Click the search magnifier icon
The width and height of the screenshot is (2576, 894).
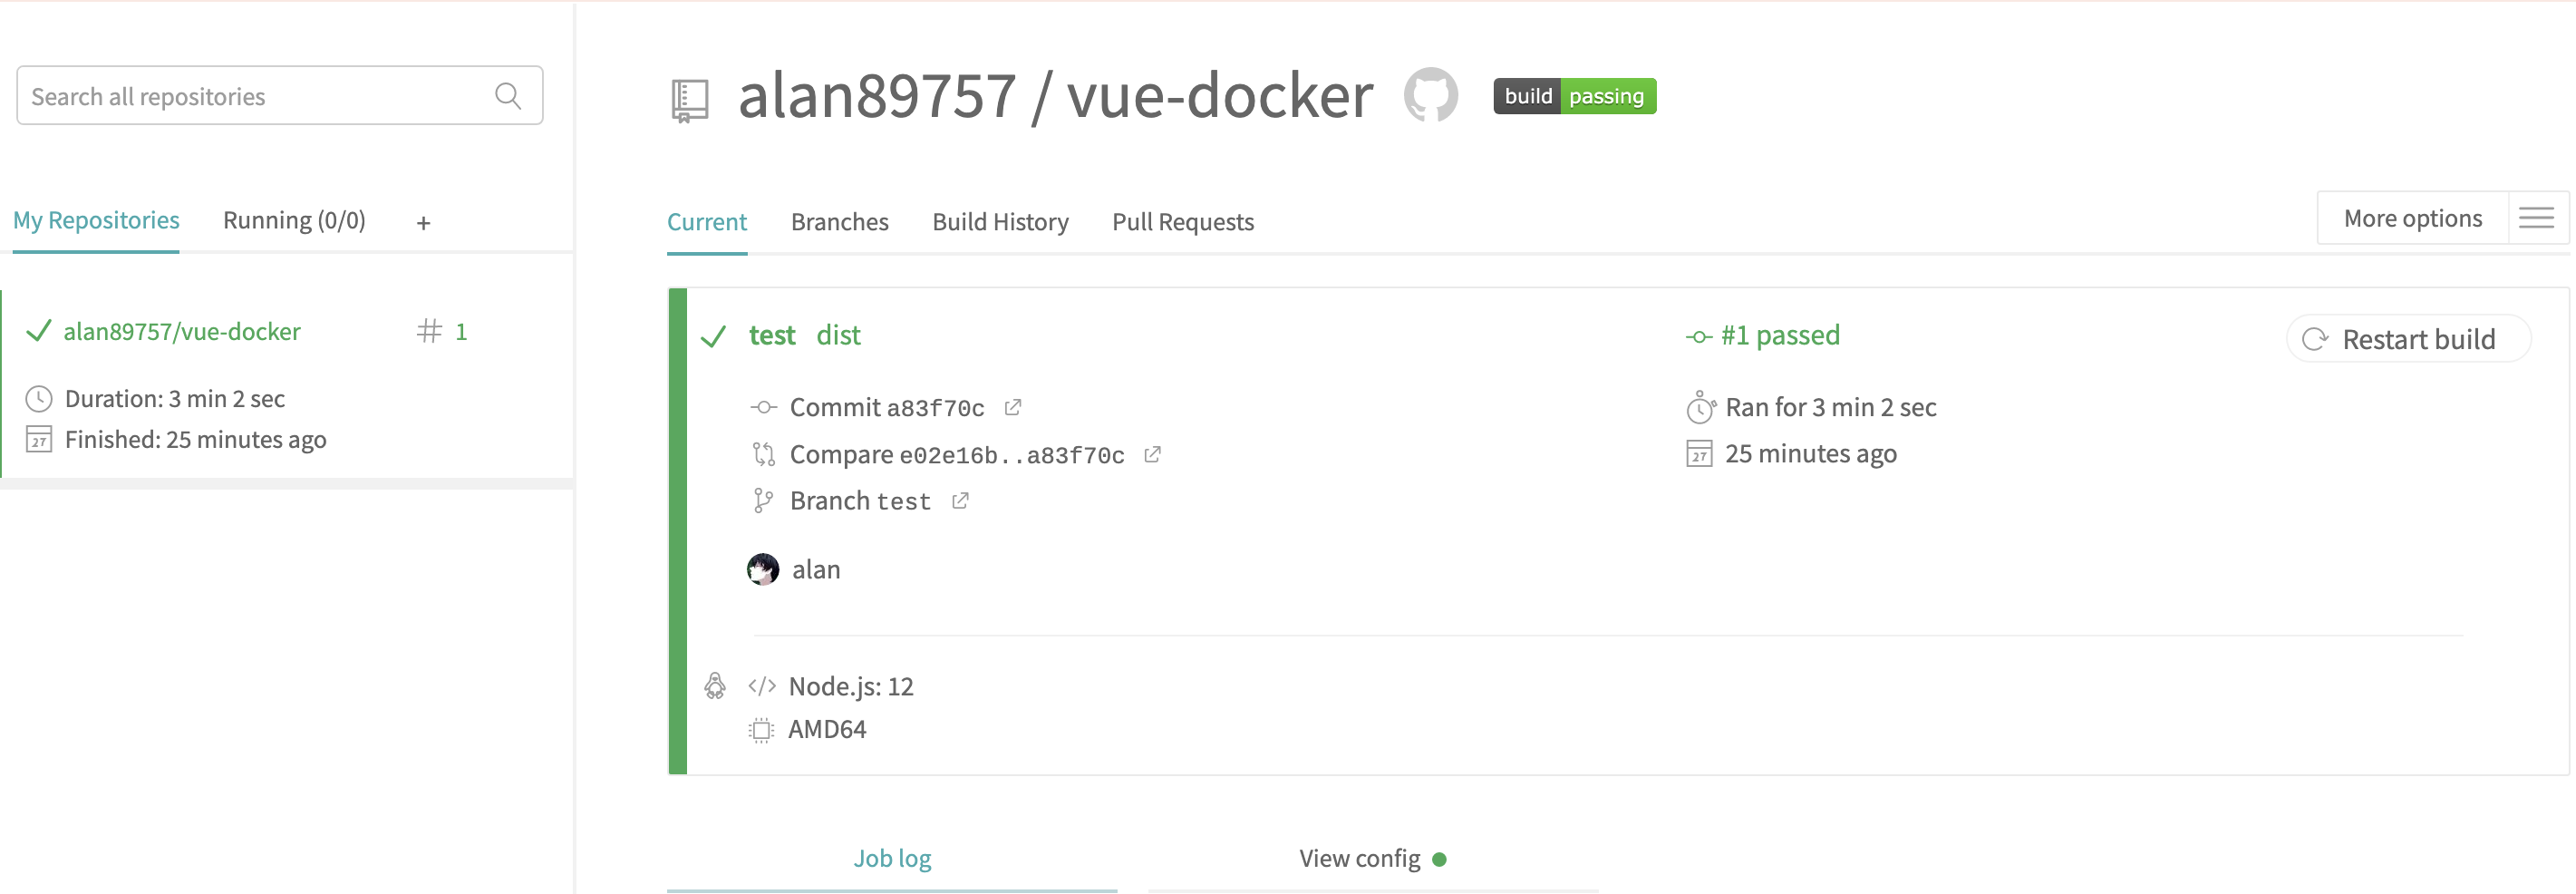[508, 96]
